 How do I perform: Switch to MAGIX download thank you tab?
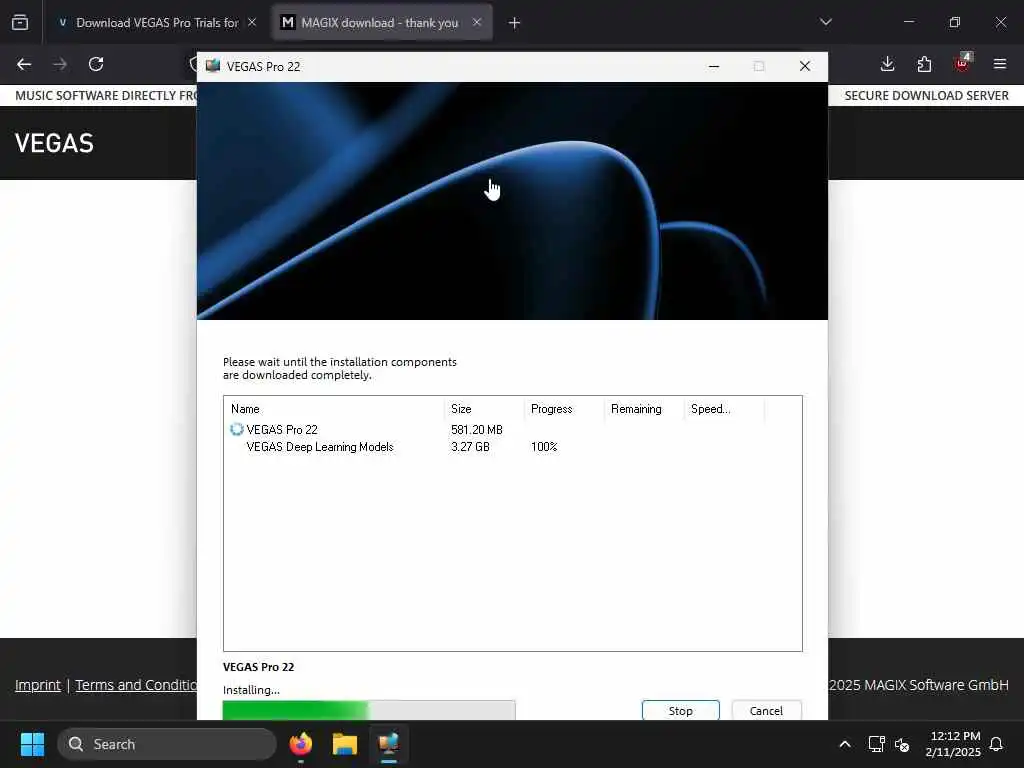coord(381,23)
